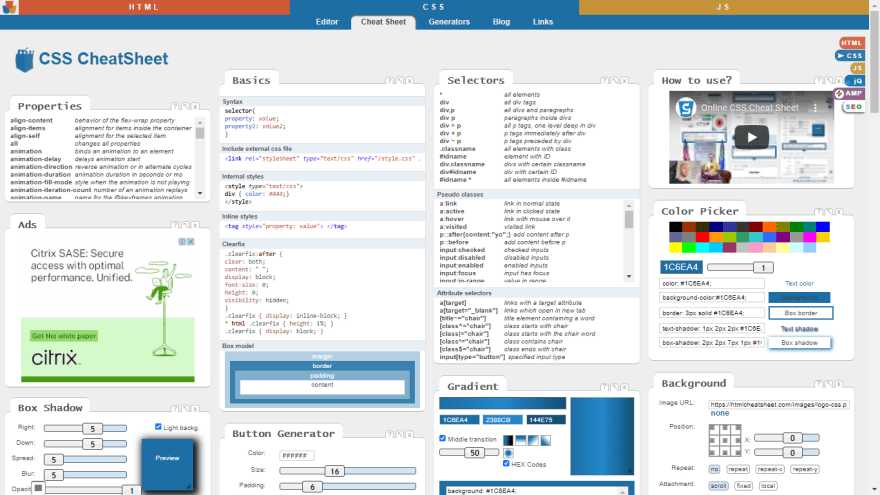Click the 'none' link under Image URL
Screen dimensions: 880x495
719,413
